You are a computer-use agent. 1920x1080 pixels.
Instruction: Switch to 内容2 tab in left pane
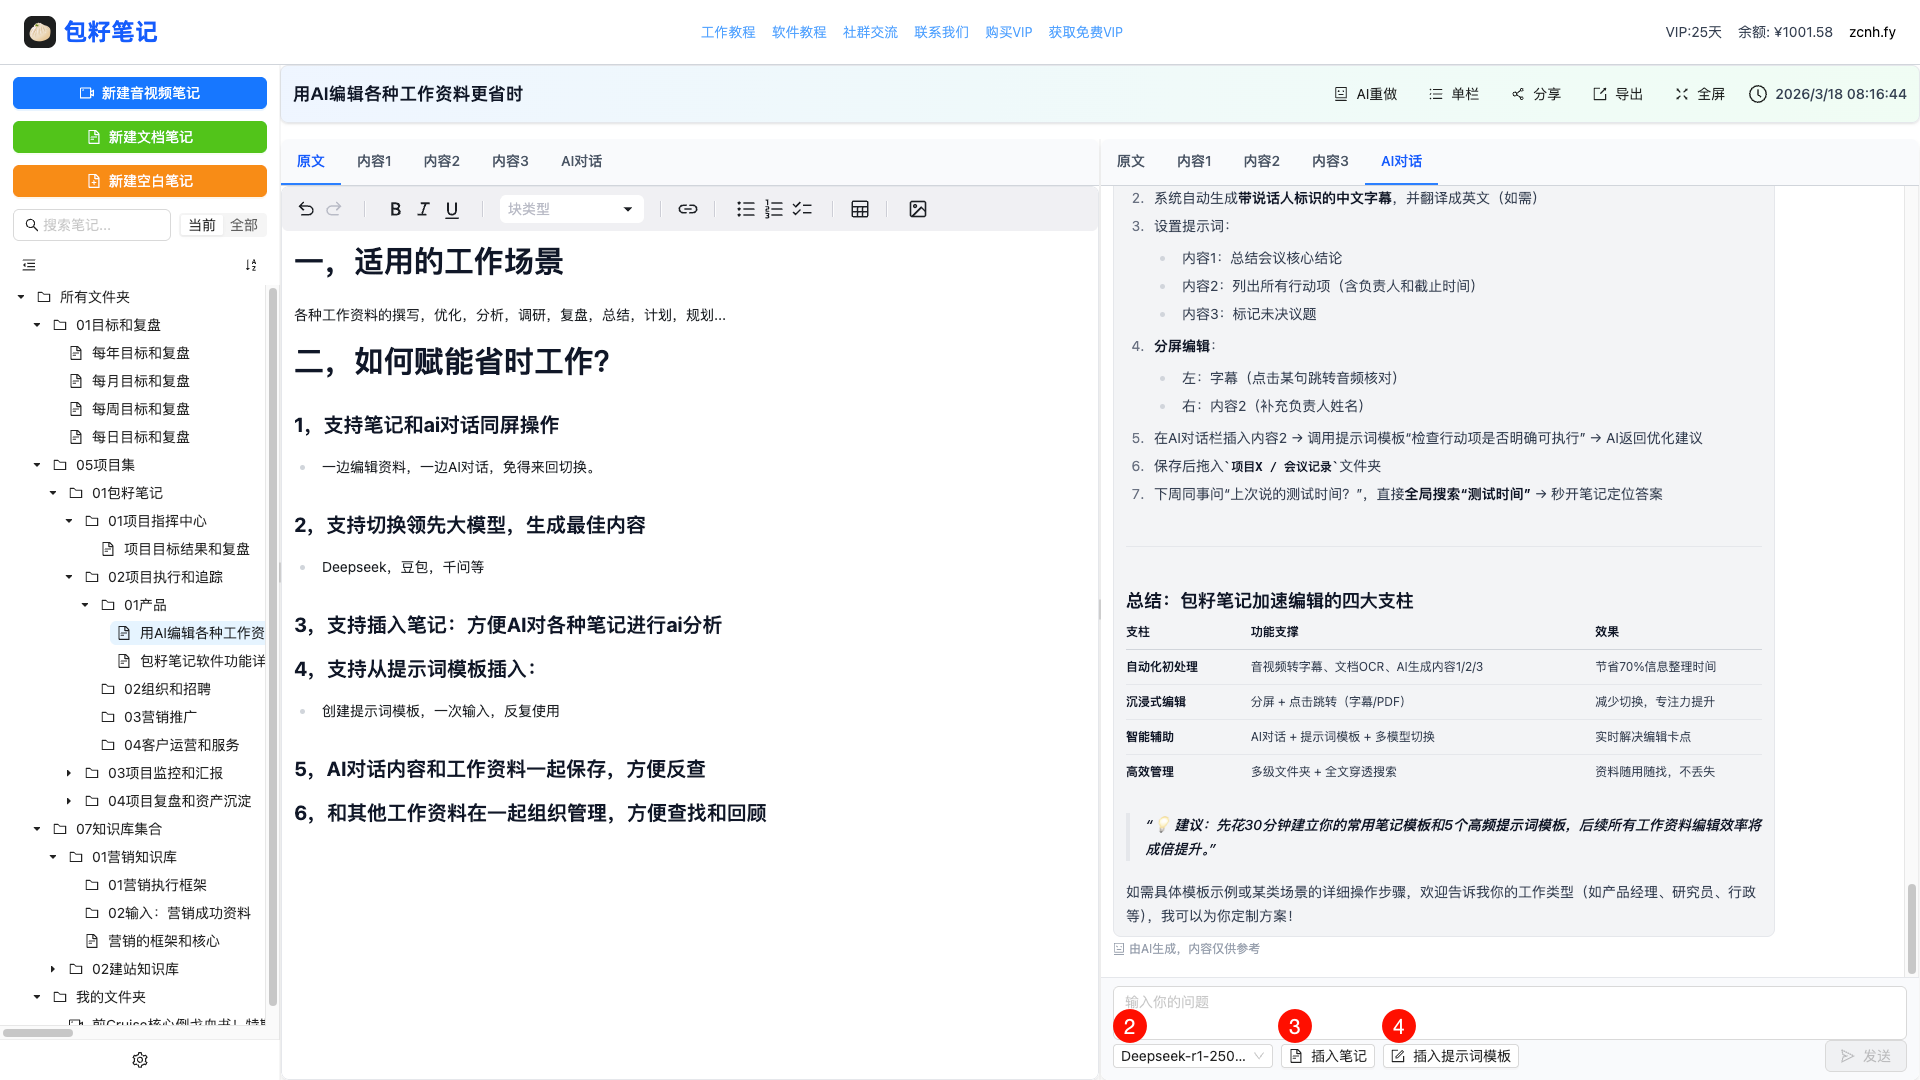441,161
